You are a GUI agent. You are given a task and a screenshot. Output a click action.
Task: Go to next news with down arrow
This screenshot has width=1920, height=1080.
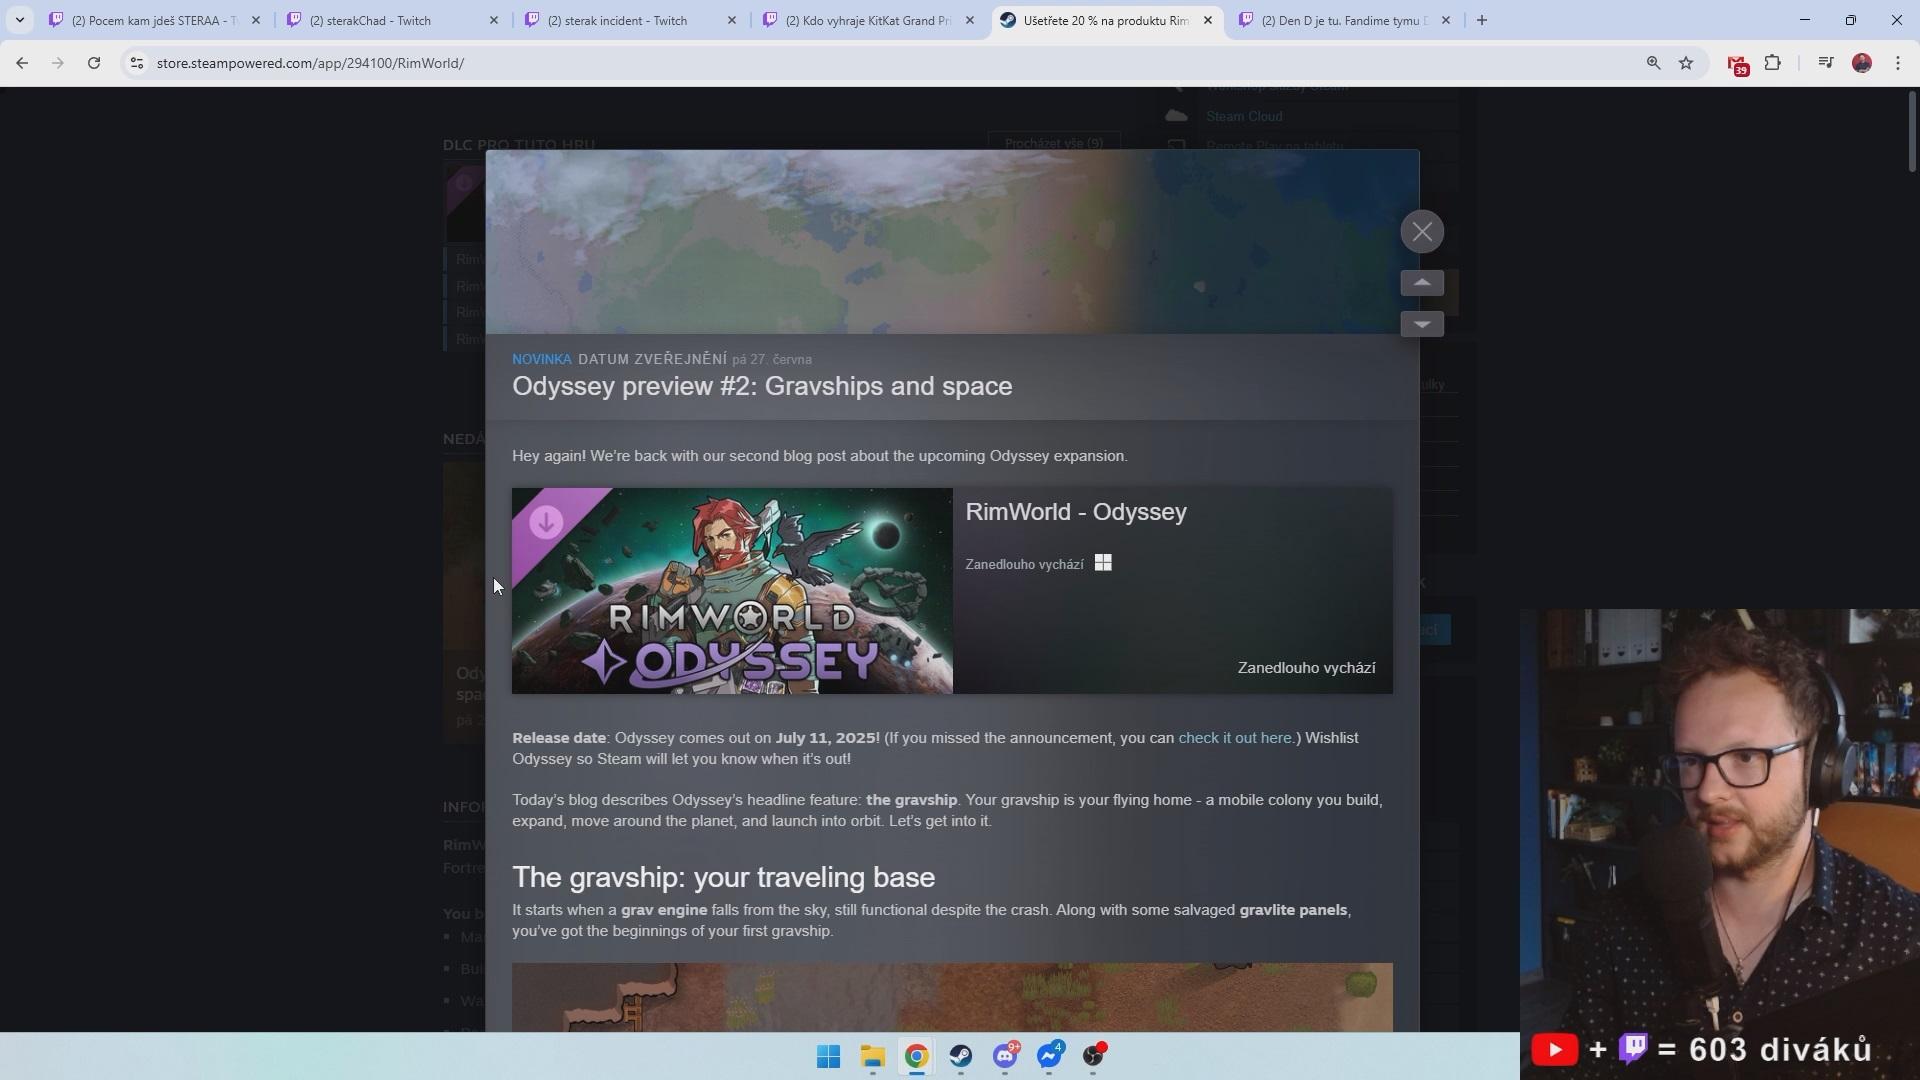click(1422, 324)
